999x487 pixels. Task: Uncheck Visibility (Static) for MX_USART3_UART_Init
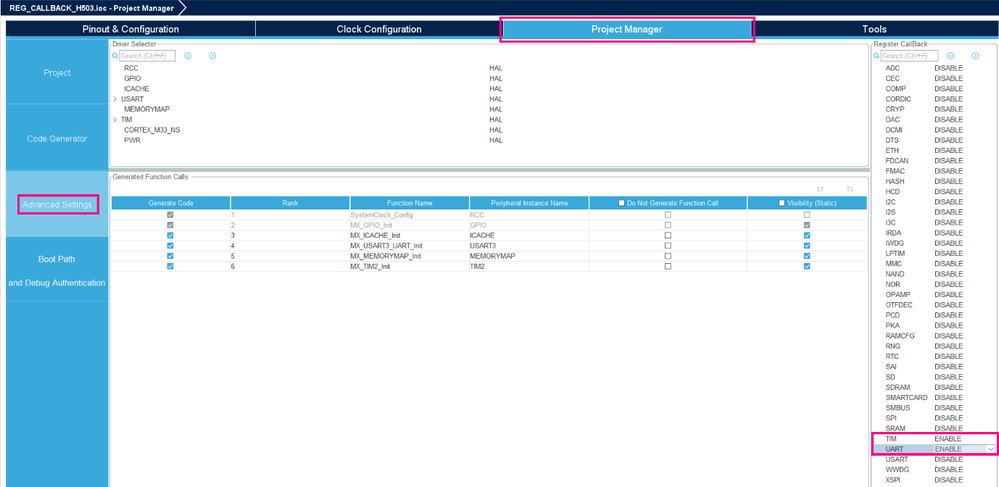point(807,245)
